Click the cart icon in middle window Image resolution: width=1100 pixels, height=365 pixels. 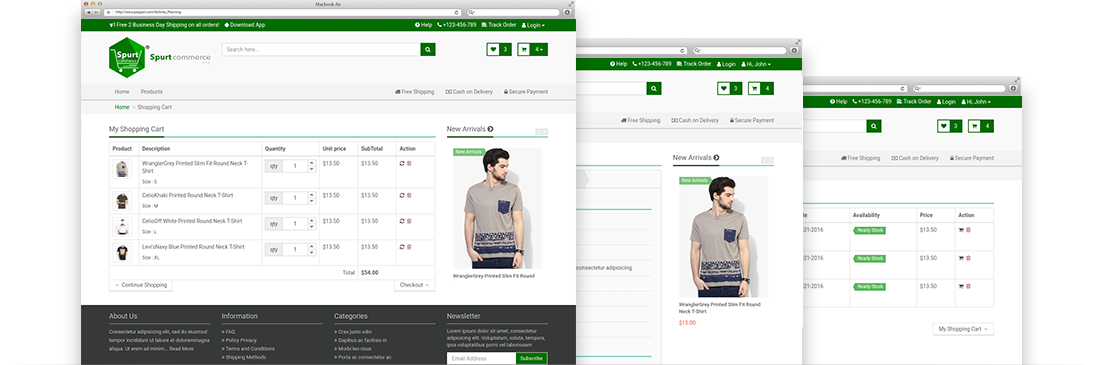tap(754, 88)
